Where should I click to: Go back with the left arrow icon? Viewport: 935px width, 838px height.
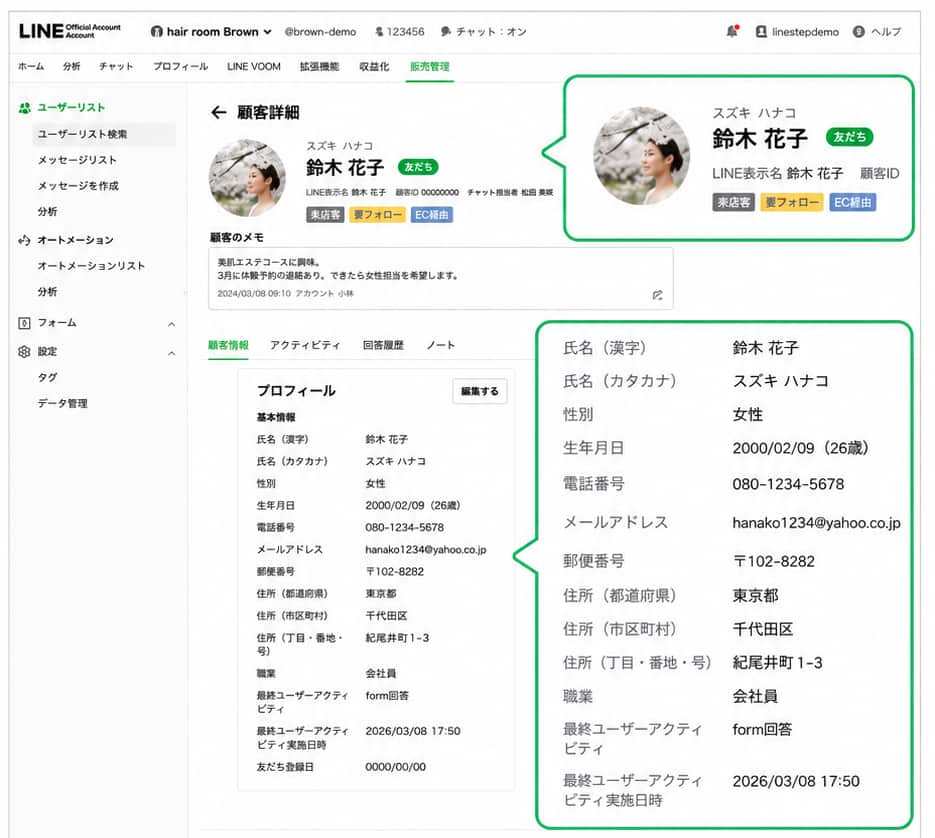click(x=219, y=112)
